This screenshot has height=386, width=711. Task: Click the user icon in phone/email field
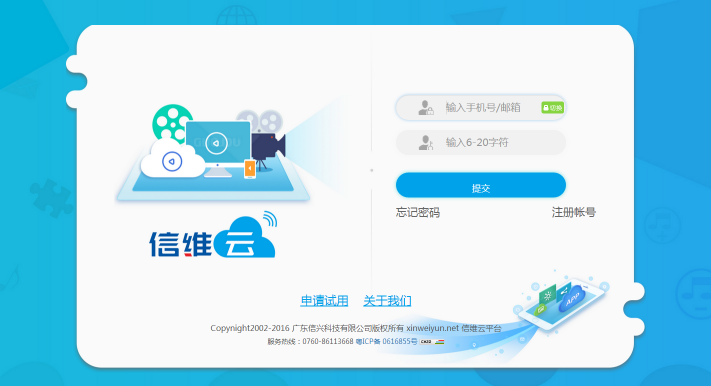tap(425, 107)
